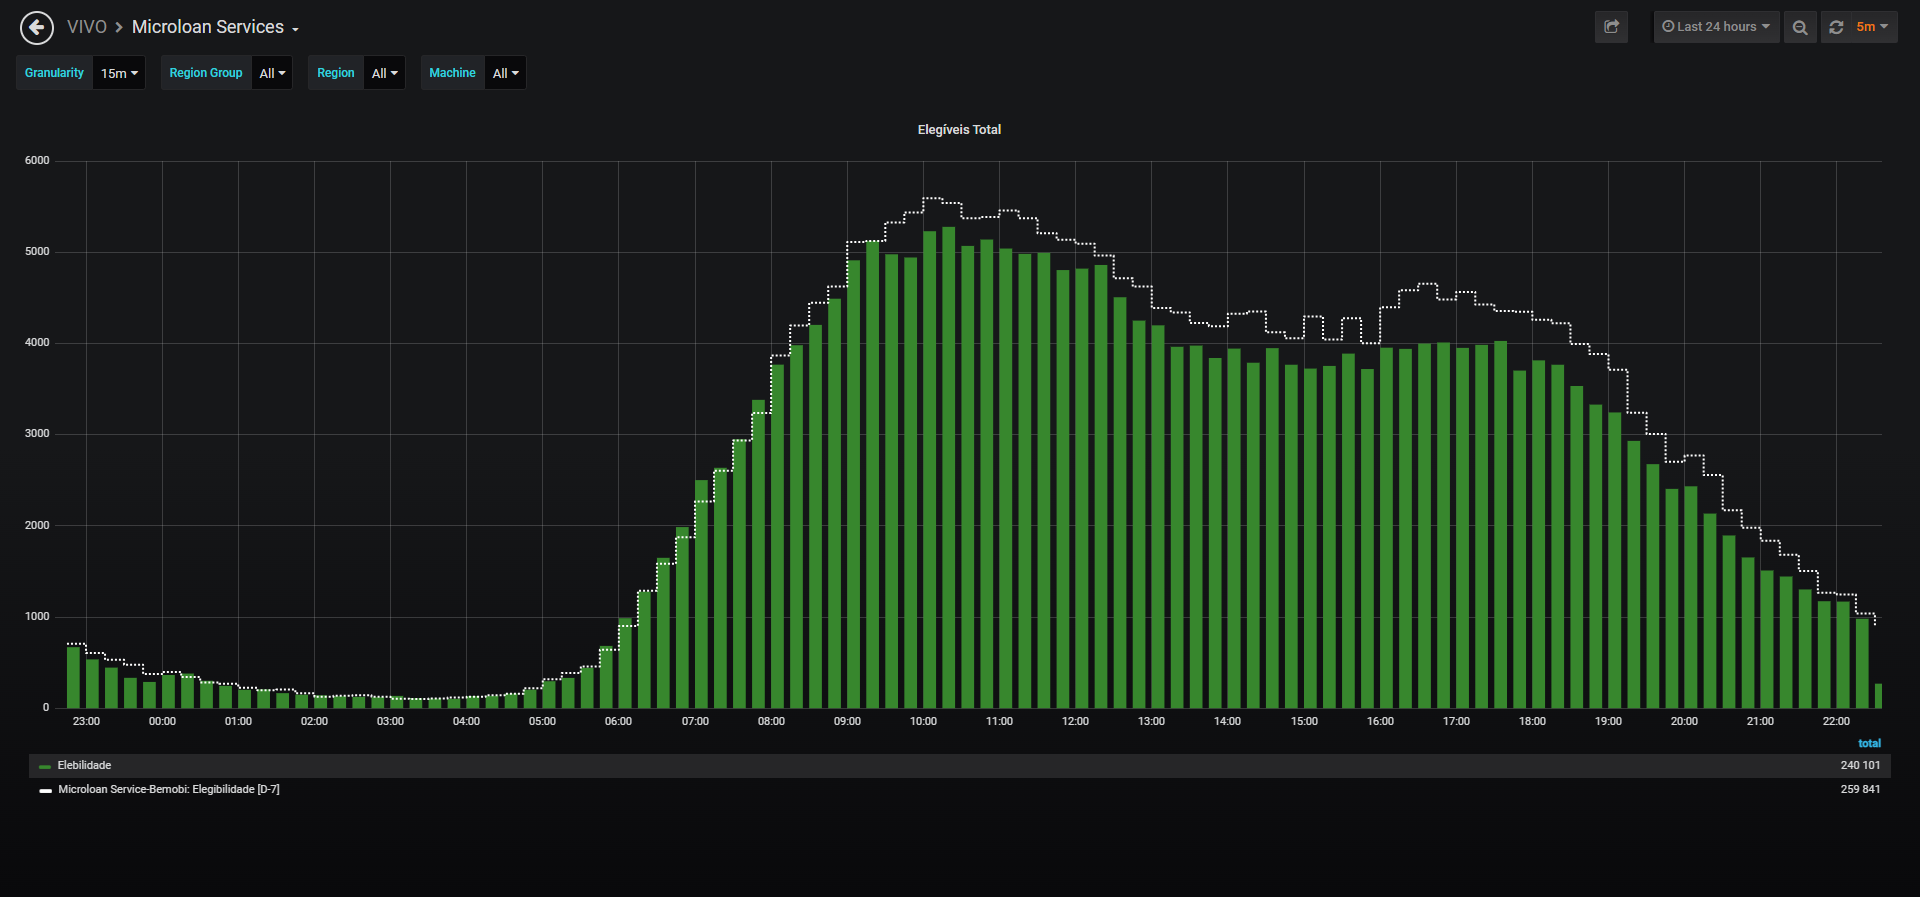The width and height of the screenshot is (1920, 897).
Task: Share dashboard via the share icon
Action: 1611,27
